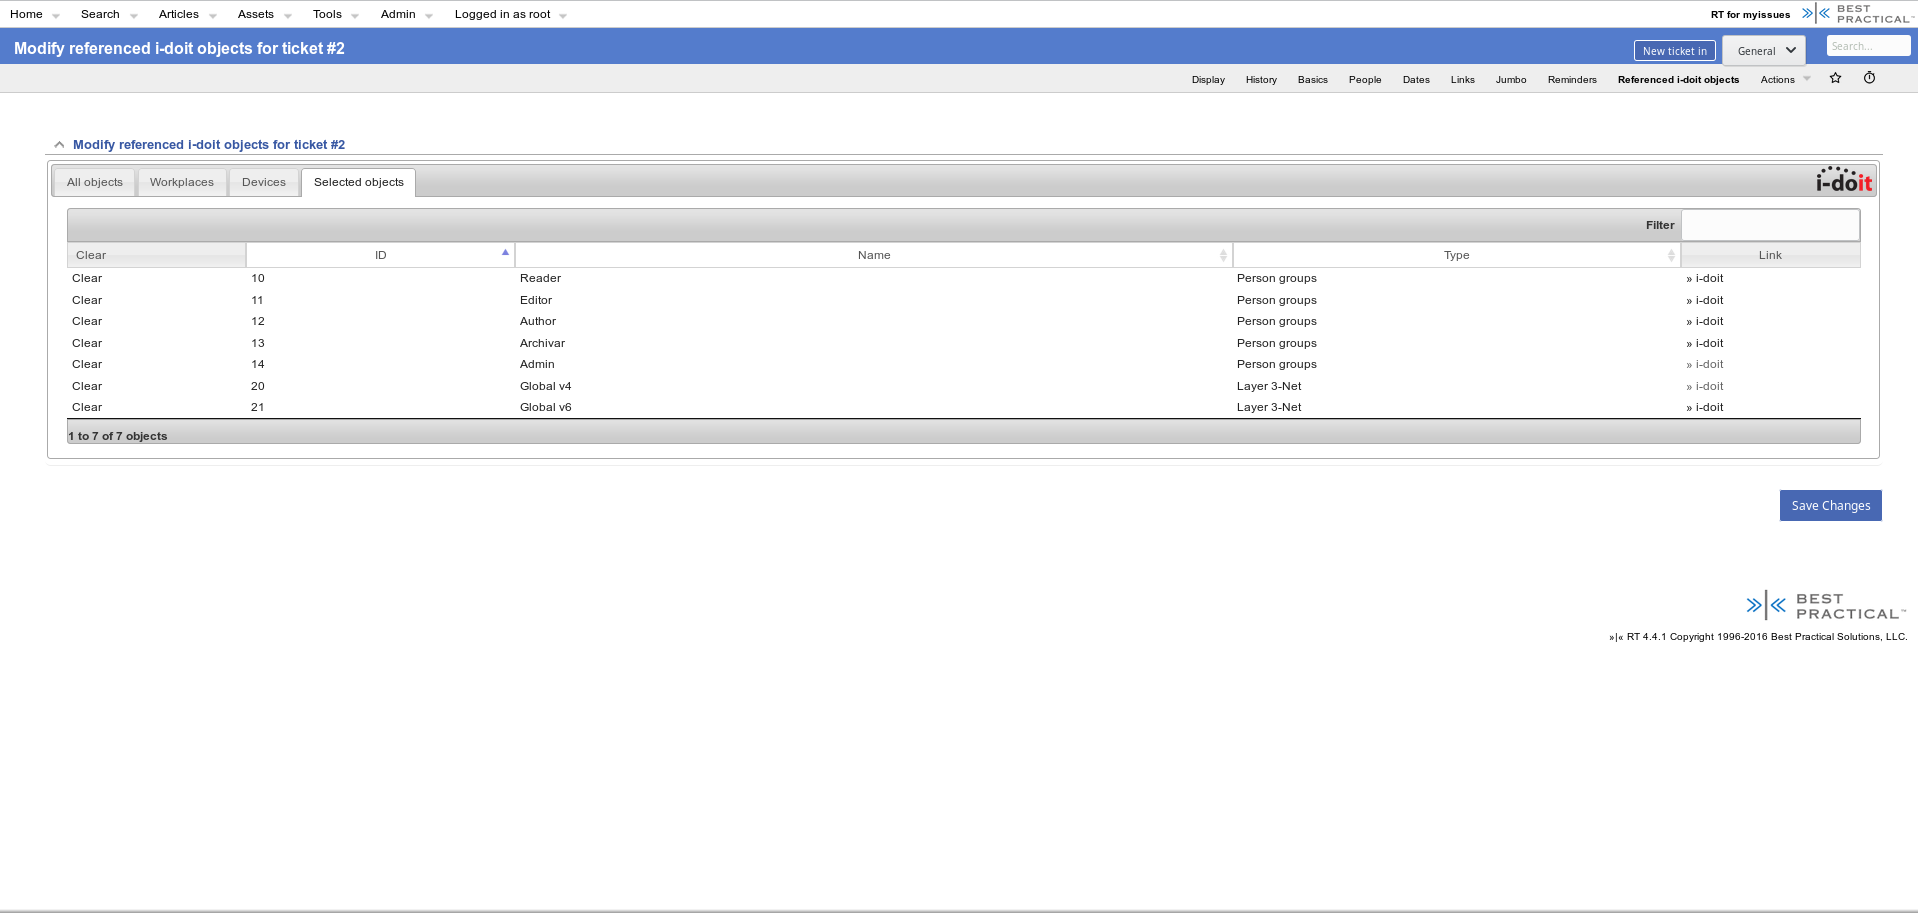Open i-doit link for Global v4
Screen dimensions: 1918x913
(1705, 386)
